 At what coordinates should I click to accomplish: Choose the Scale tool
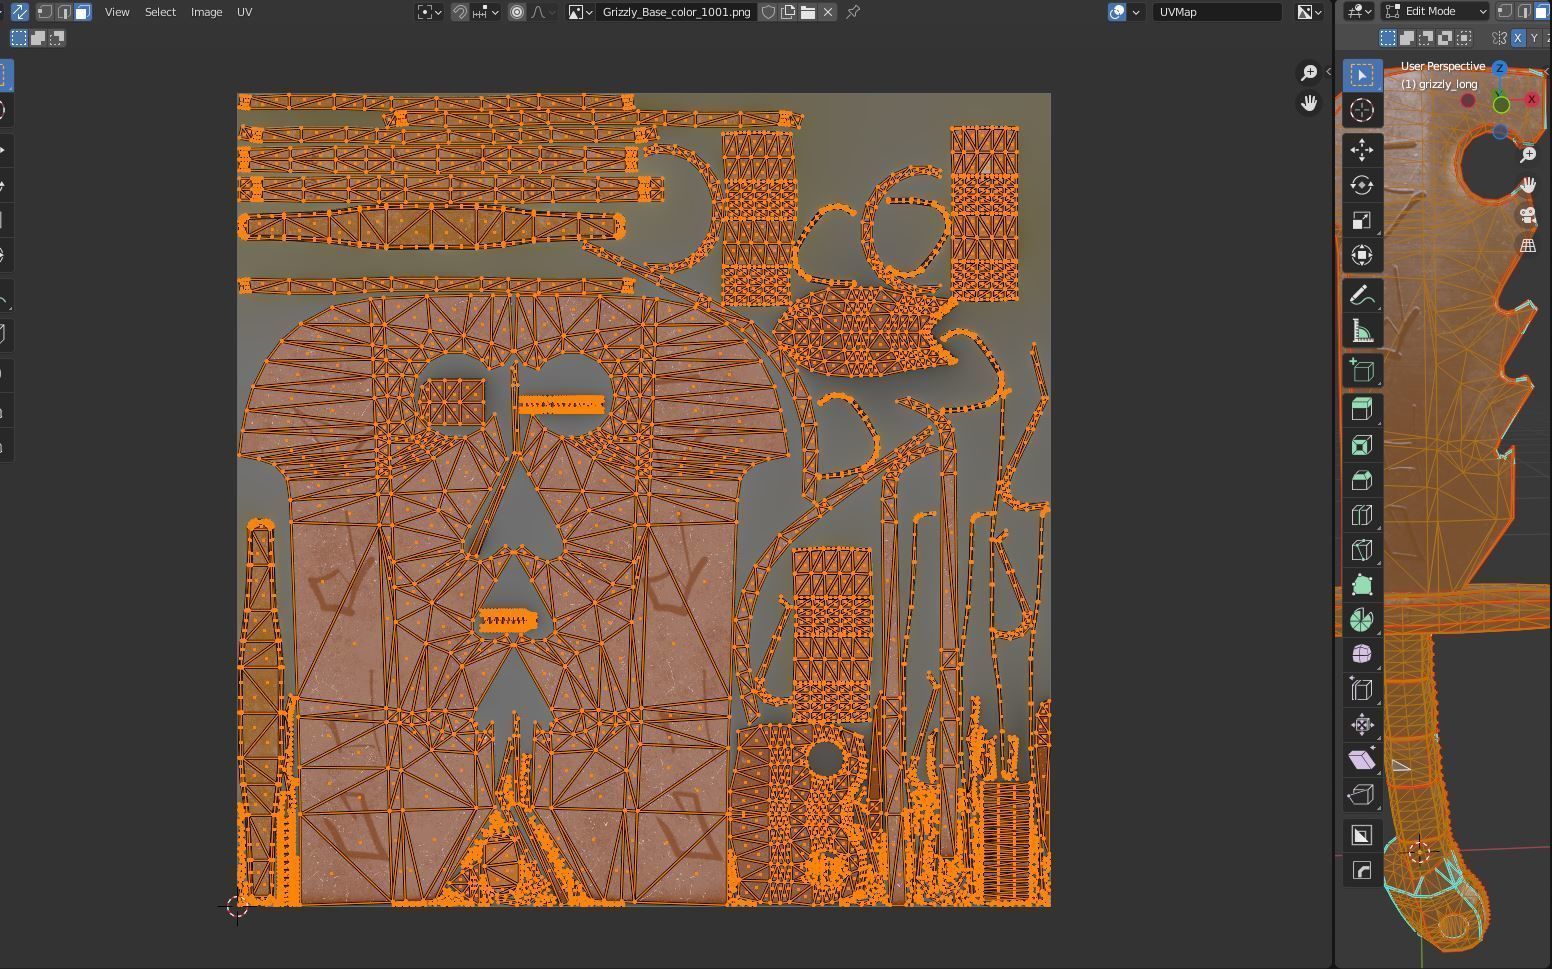[x=1362, y=220]
